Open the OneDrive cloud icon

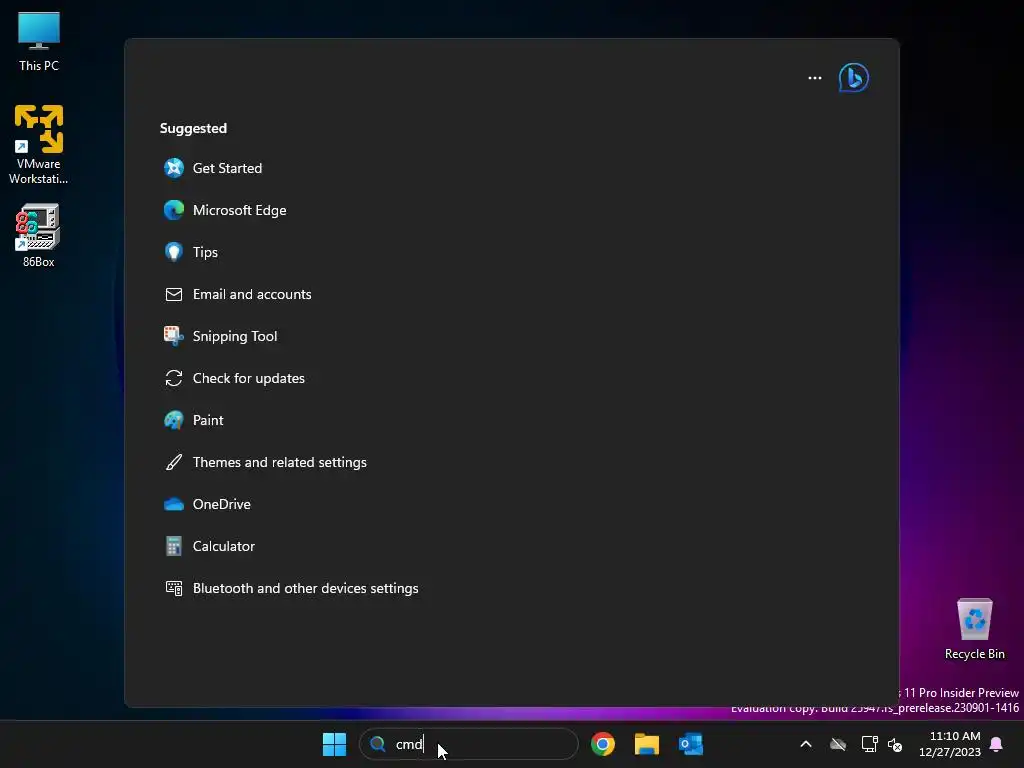tap(174, 504)
